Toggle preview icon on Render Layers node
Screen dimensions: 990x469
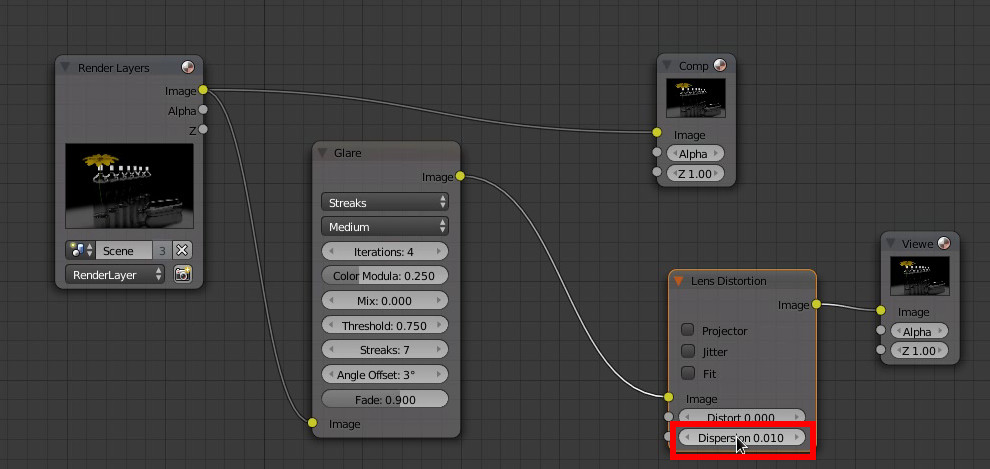click(188, 68)
